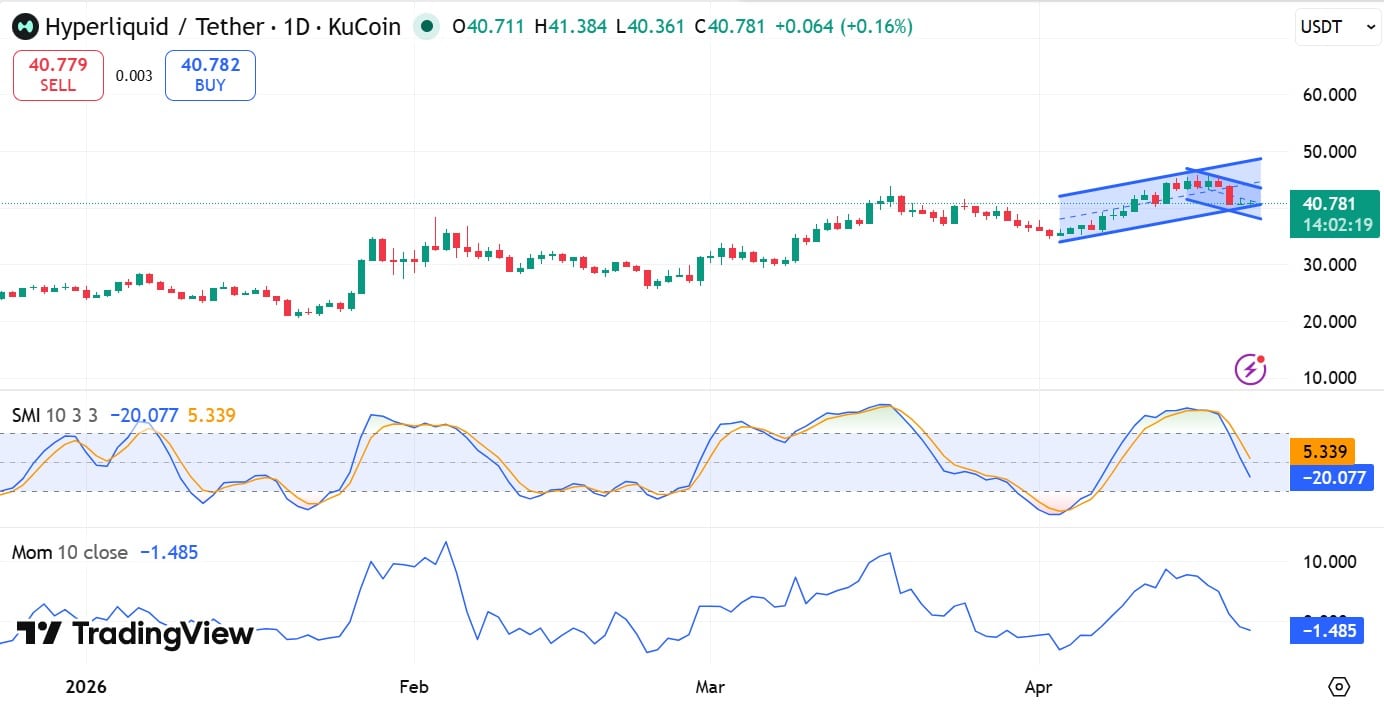Viewport: 1384px width, 707px height.
Task: Click the SELL button at 40.779
Action: point(57,74)
